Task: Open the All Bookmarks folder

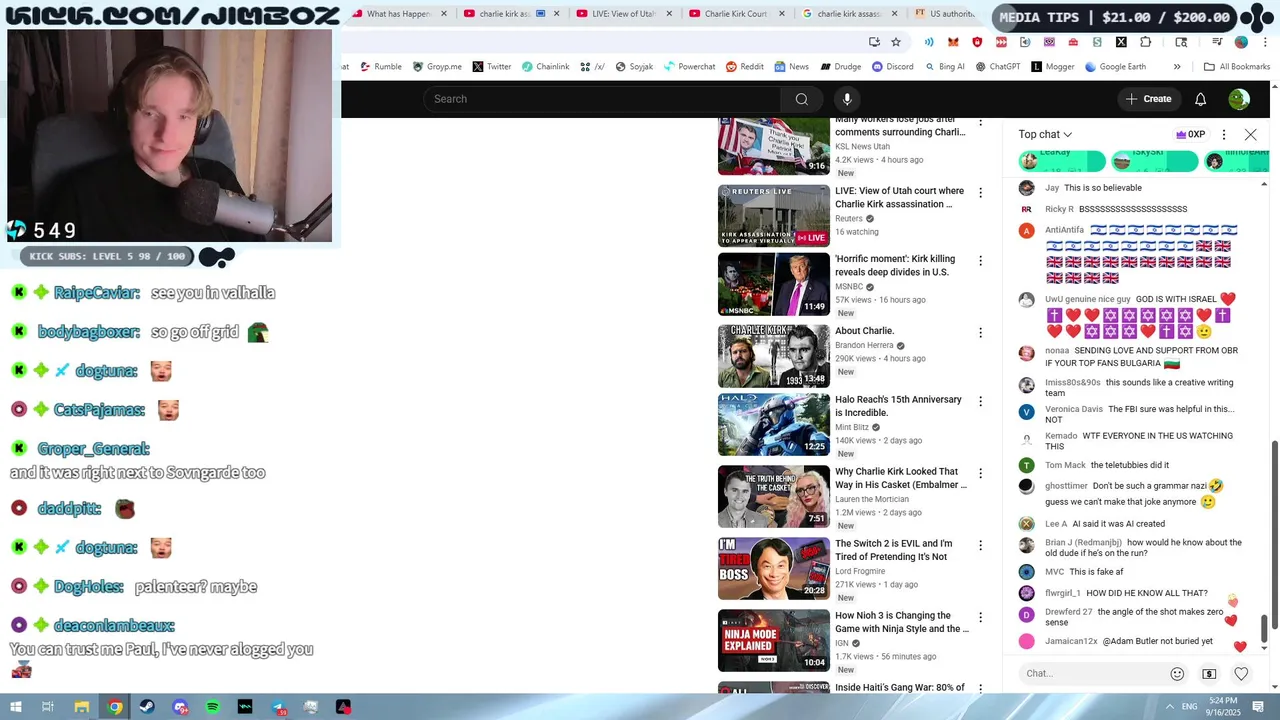Action: pyautogui.click(x=1237, y=67)
